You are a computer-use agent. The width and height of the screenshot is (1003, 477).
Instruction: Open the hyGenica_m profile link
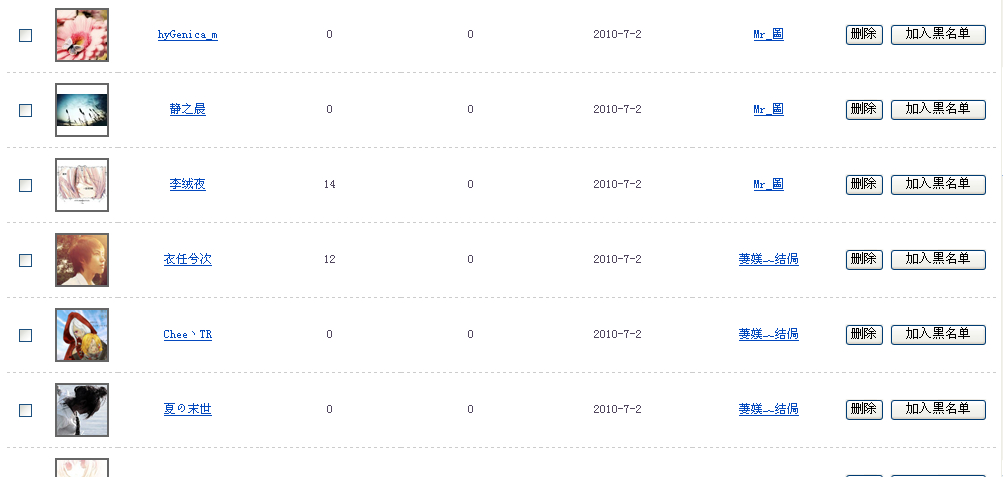click(x=187, y=35)
